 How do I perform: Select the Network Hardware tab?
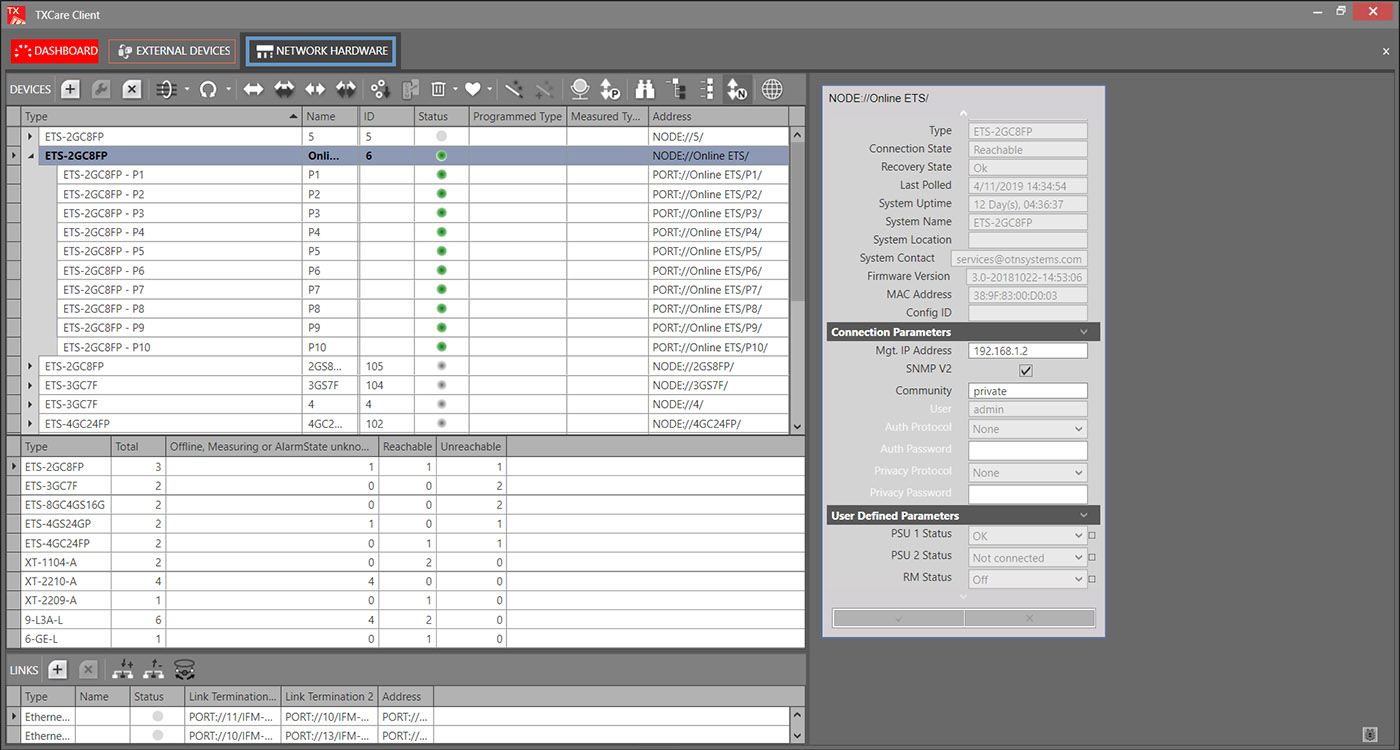click(x=322, y=51)
